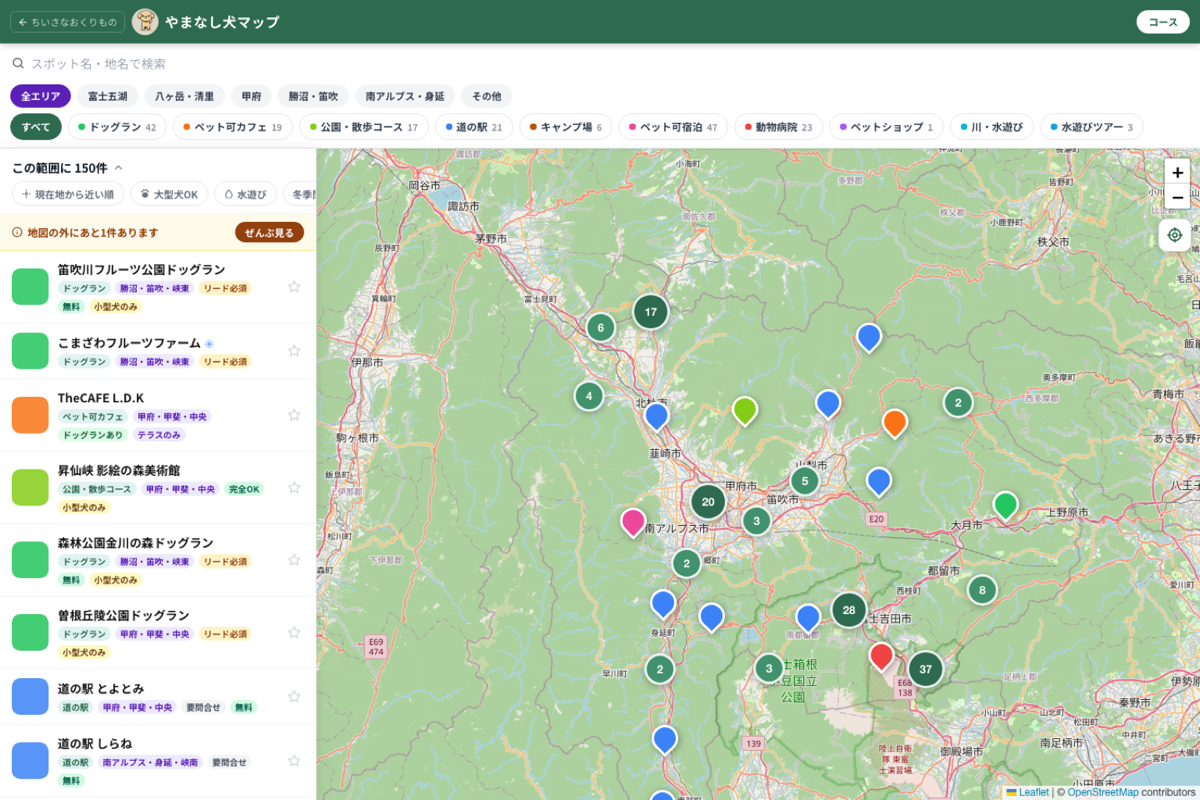Toggle the 道の駅 category filter
1200x800 pixels.
pos(474,127)
